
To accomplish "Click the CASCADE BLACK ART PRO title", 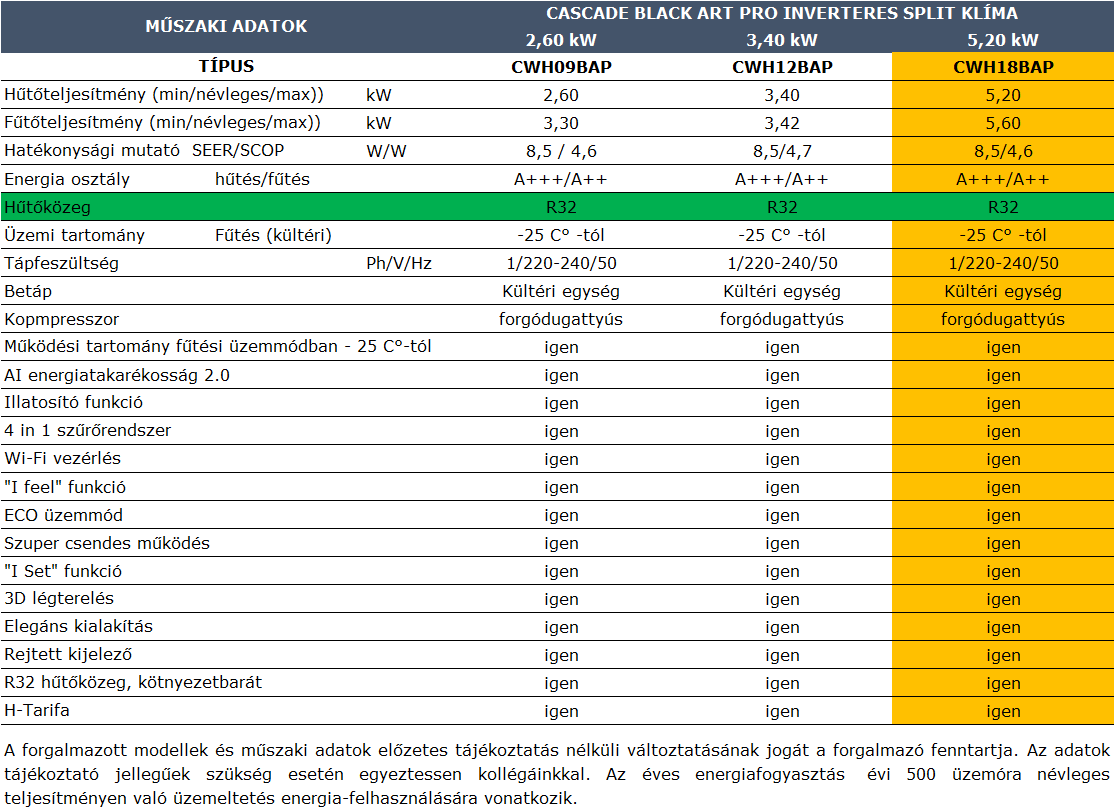I will click(x=781, y=13).
